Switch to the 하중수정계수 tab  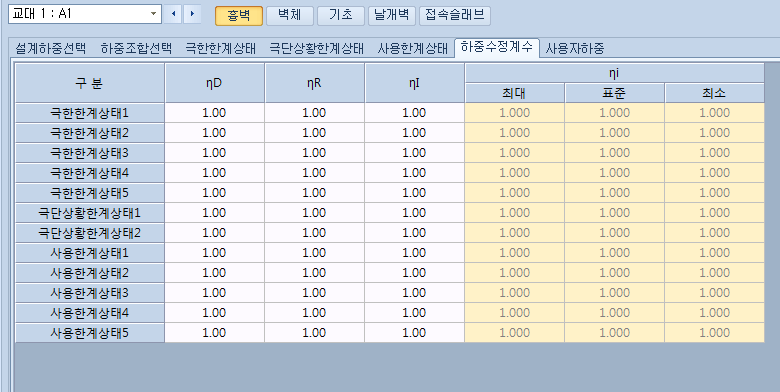tap(497, 48)
